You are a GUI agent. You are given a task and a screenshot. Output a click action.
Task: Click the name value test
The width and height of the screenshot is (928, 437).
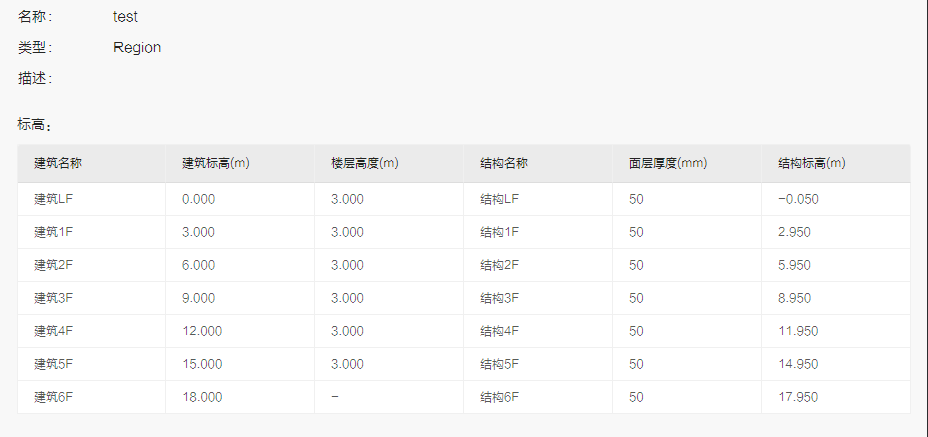coord(125,17)
